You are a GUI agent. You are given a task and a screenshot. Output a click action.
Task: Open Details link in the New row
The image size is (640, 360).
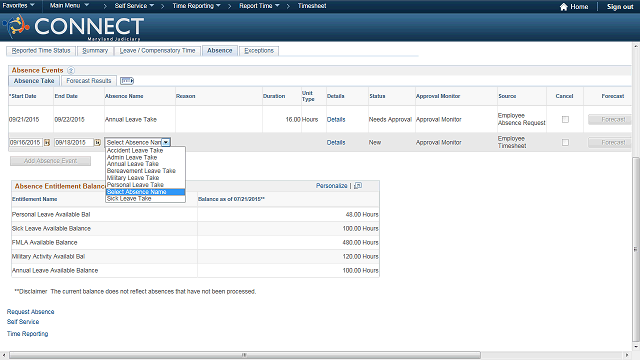click(x=336, y=142)
